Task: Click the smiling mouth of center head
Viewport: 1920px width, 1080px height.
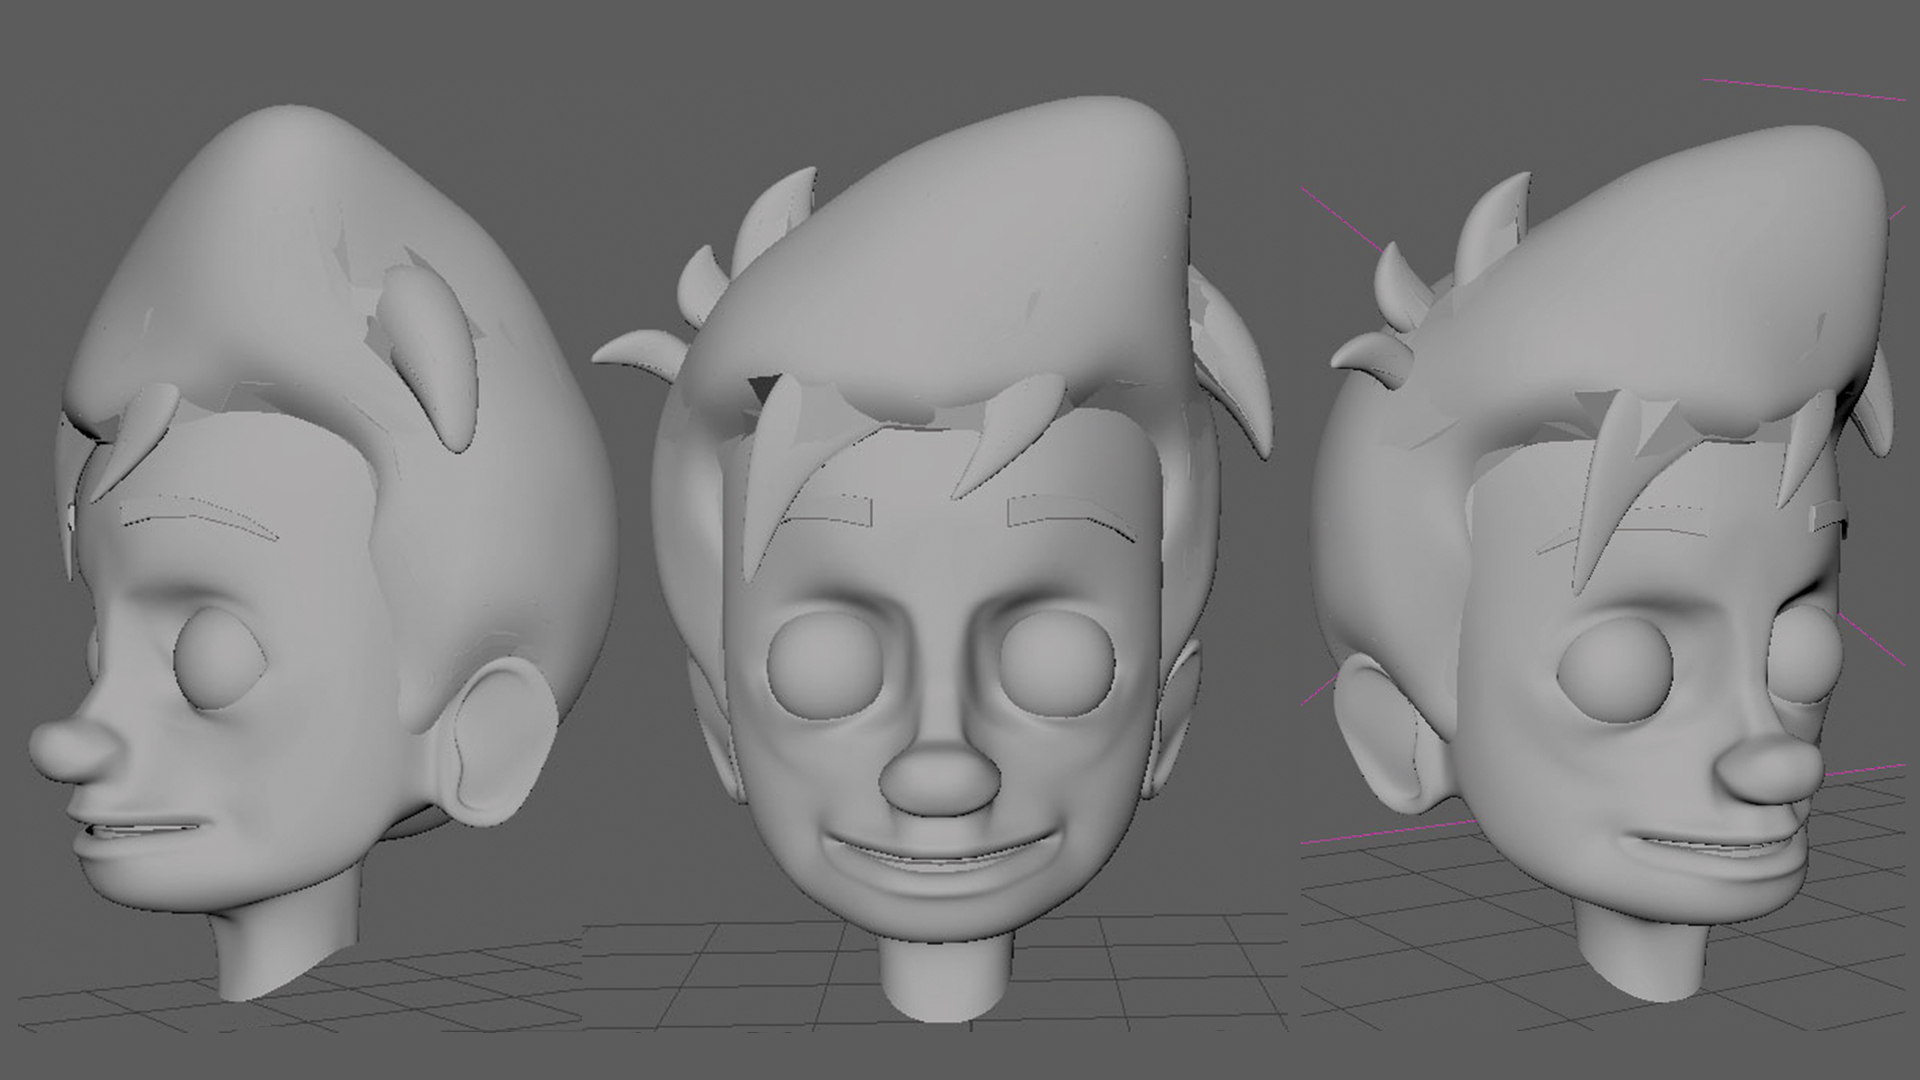Action: (938, 858)
